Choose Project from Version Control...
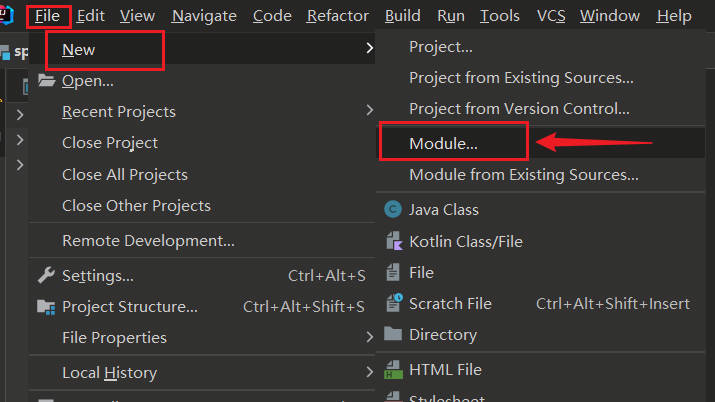 click(x=519, y=108)
